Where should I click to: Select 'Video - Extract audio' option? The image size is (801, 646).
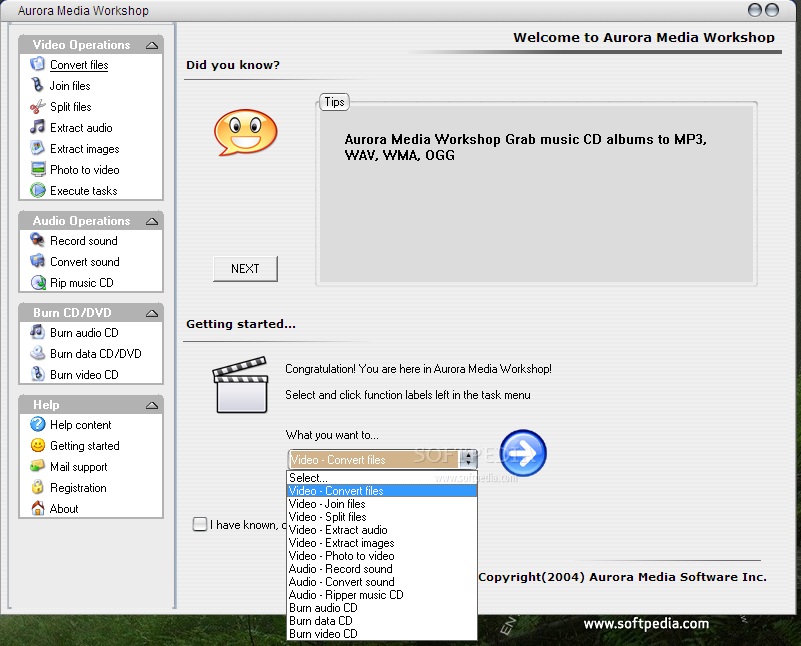382,530
